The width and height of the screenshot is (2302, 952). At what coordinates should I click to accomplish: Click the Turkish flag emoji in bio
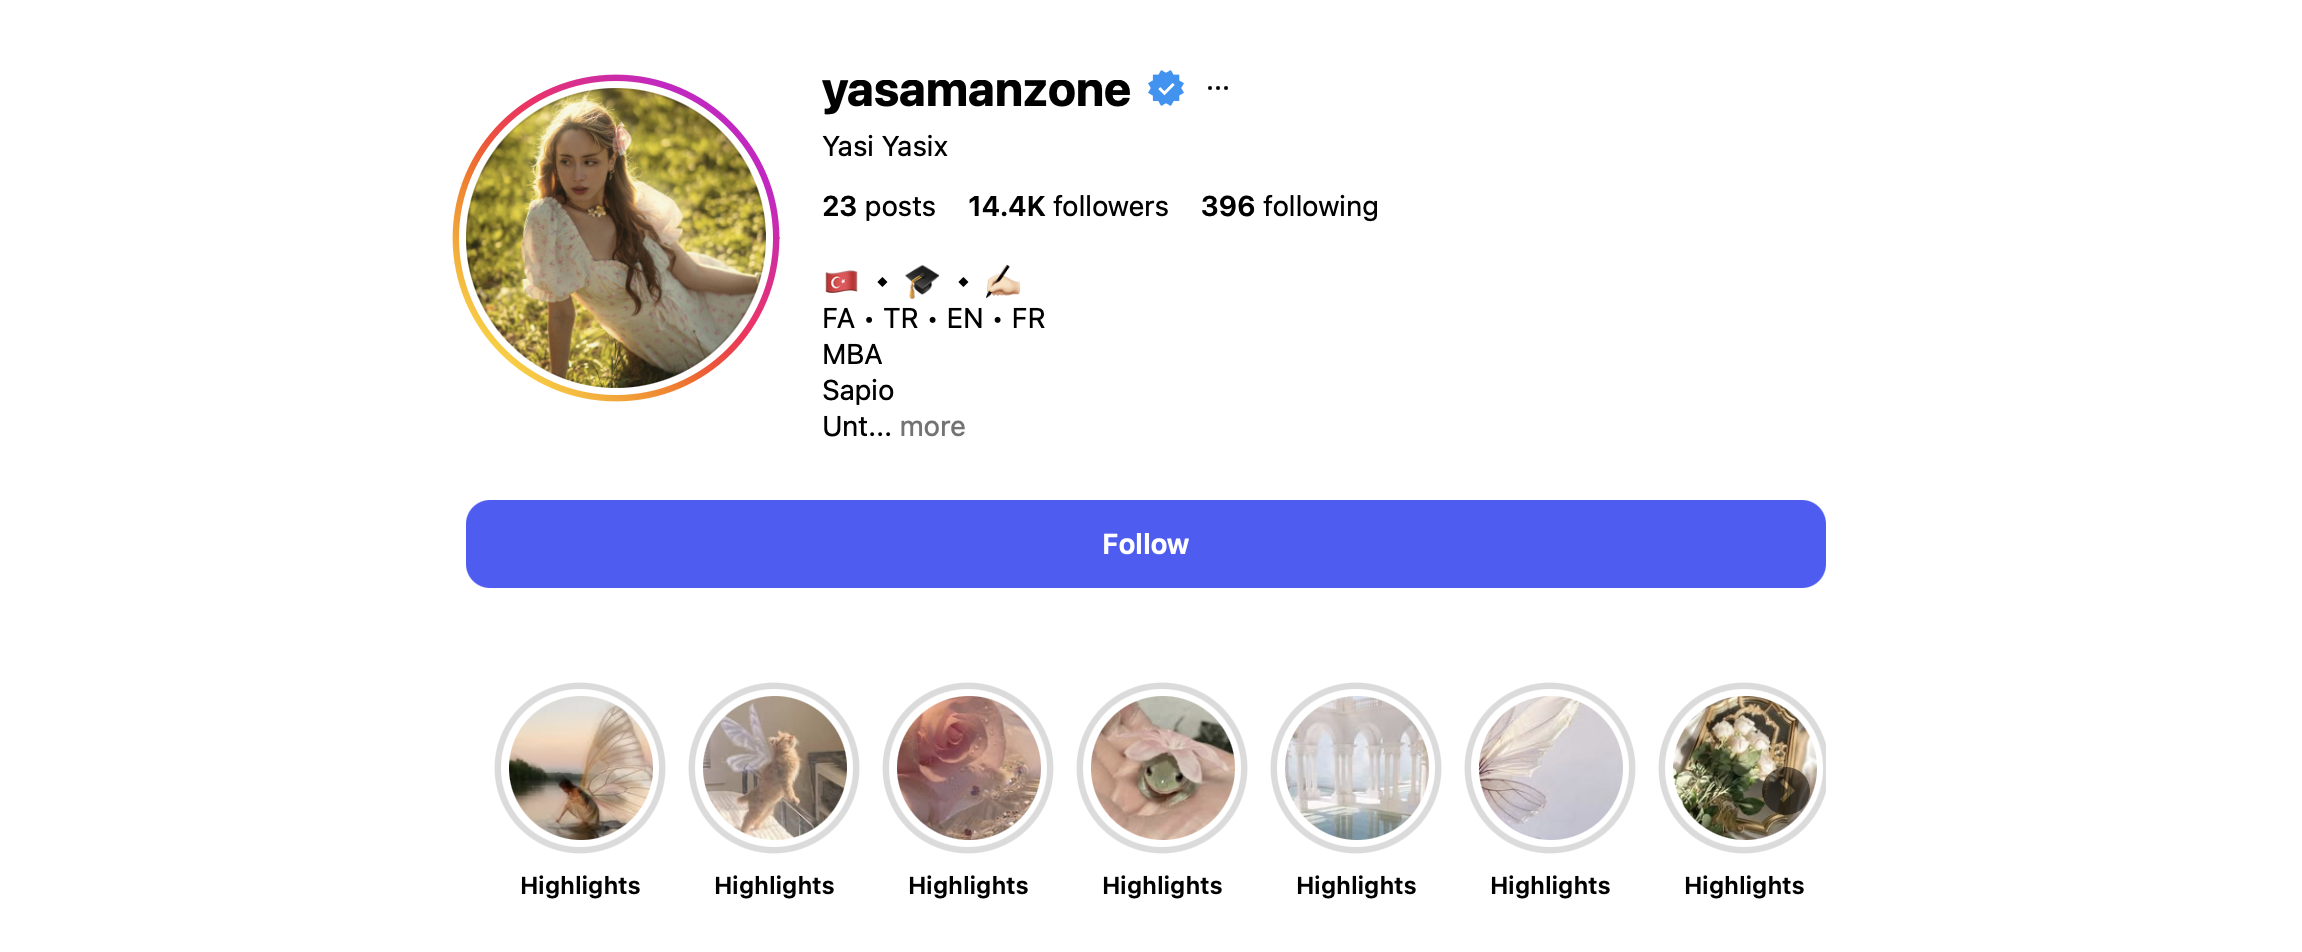coord(841,282)
